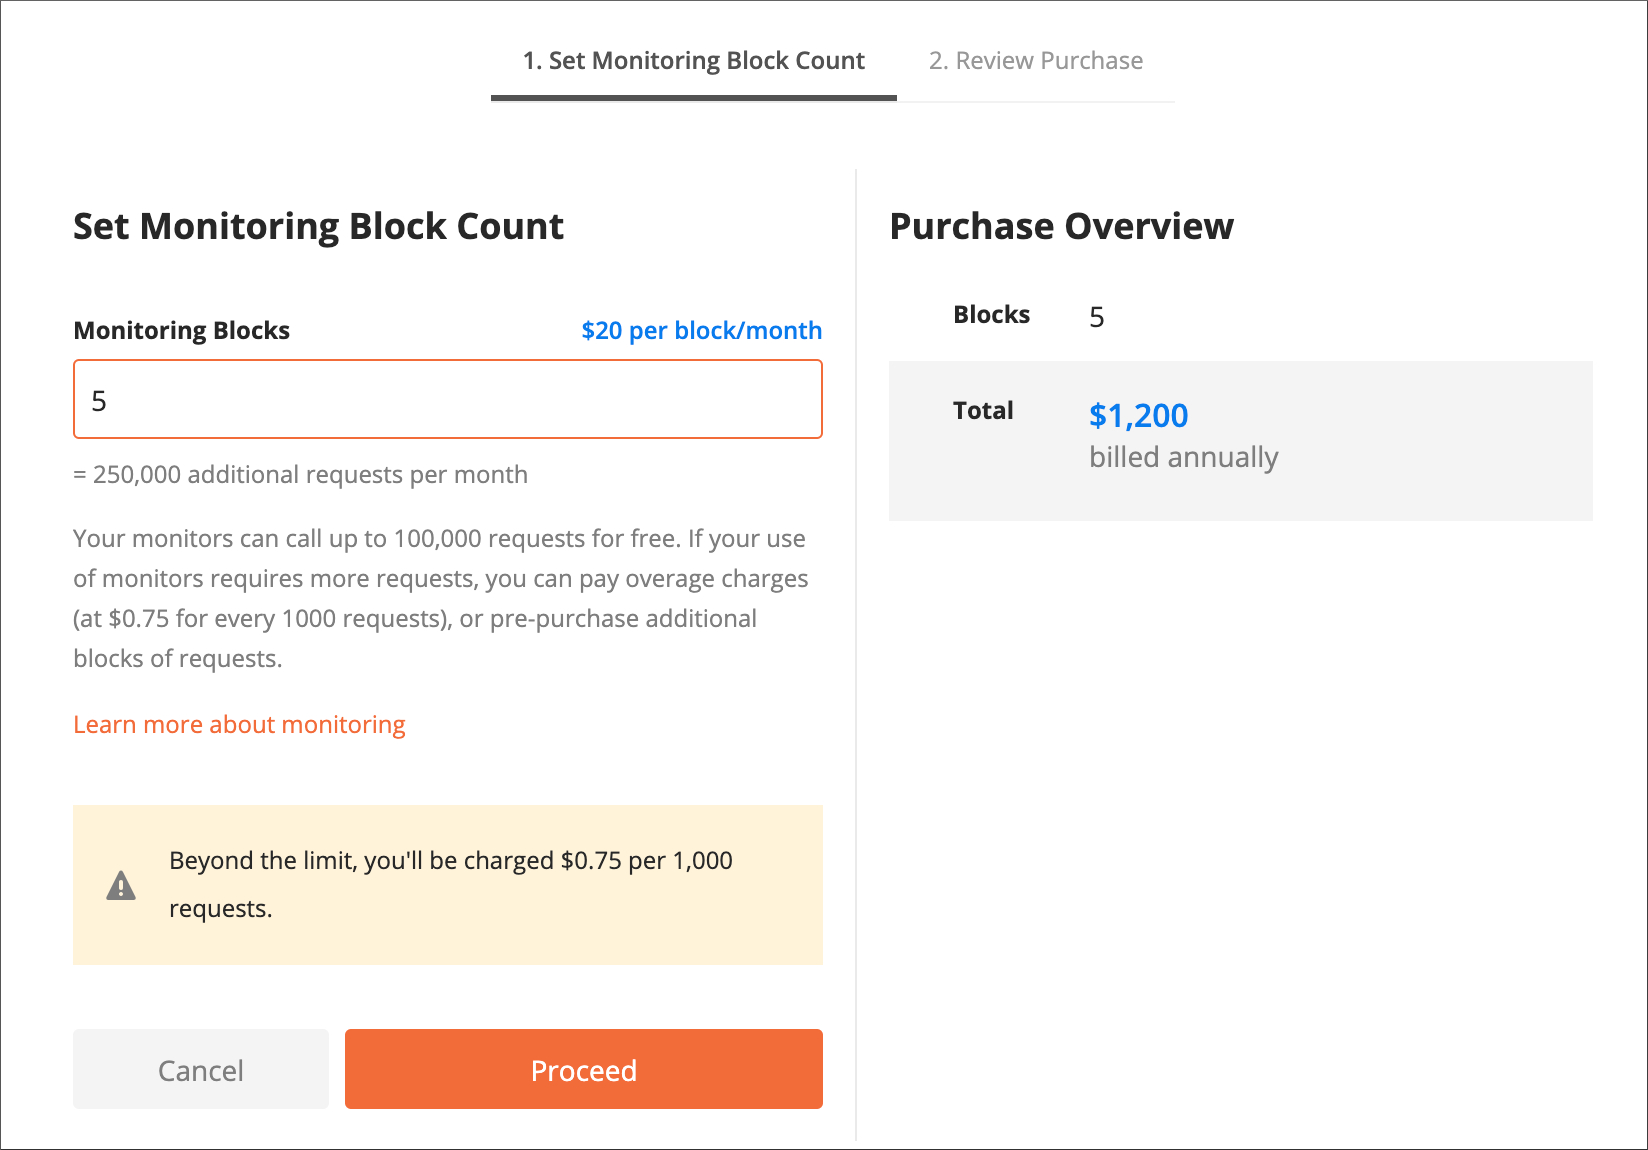This screenshot has width=1648, height=1150.
Task: Open the Learn more about monitoring link
Action: 239,725
